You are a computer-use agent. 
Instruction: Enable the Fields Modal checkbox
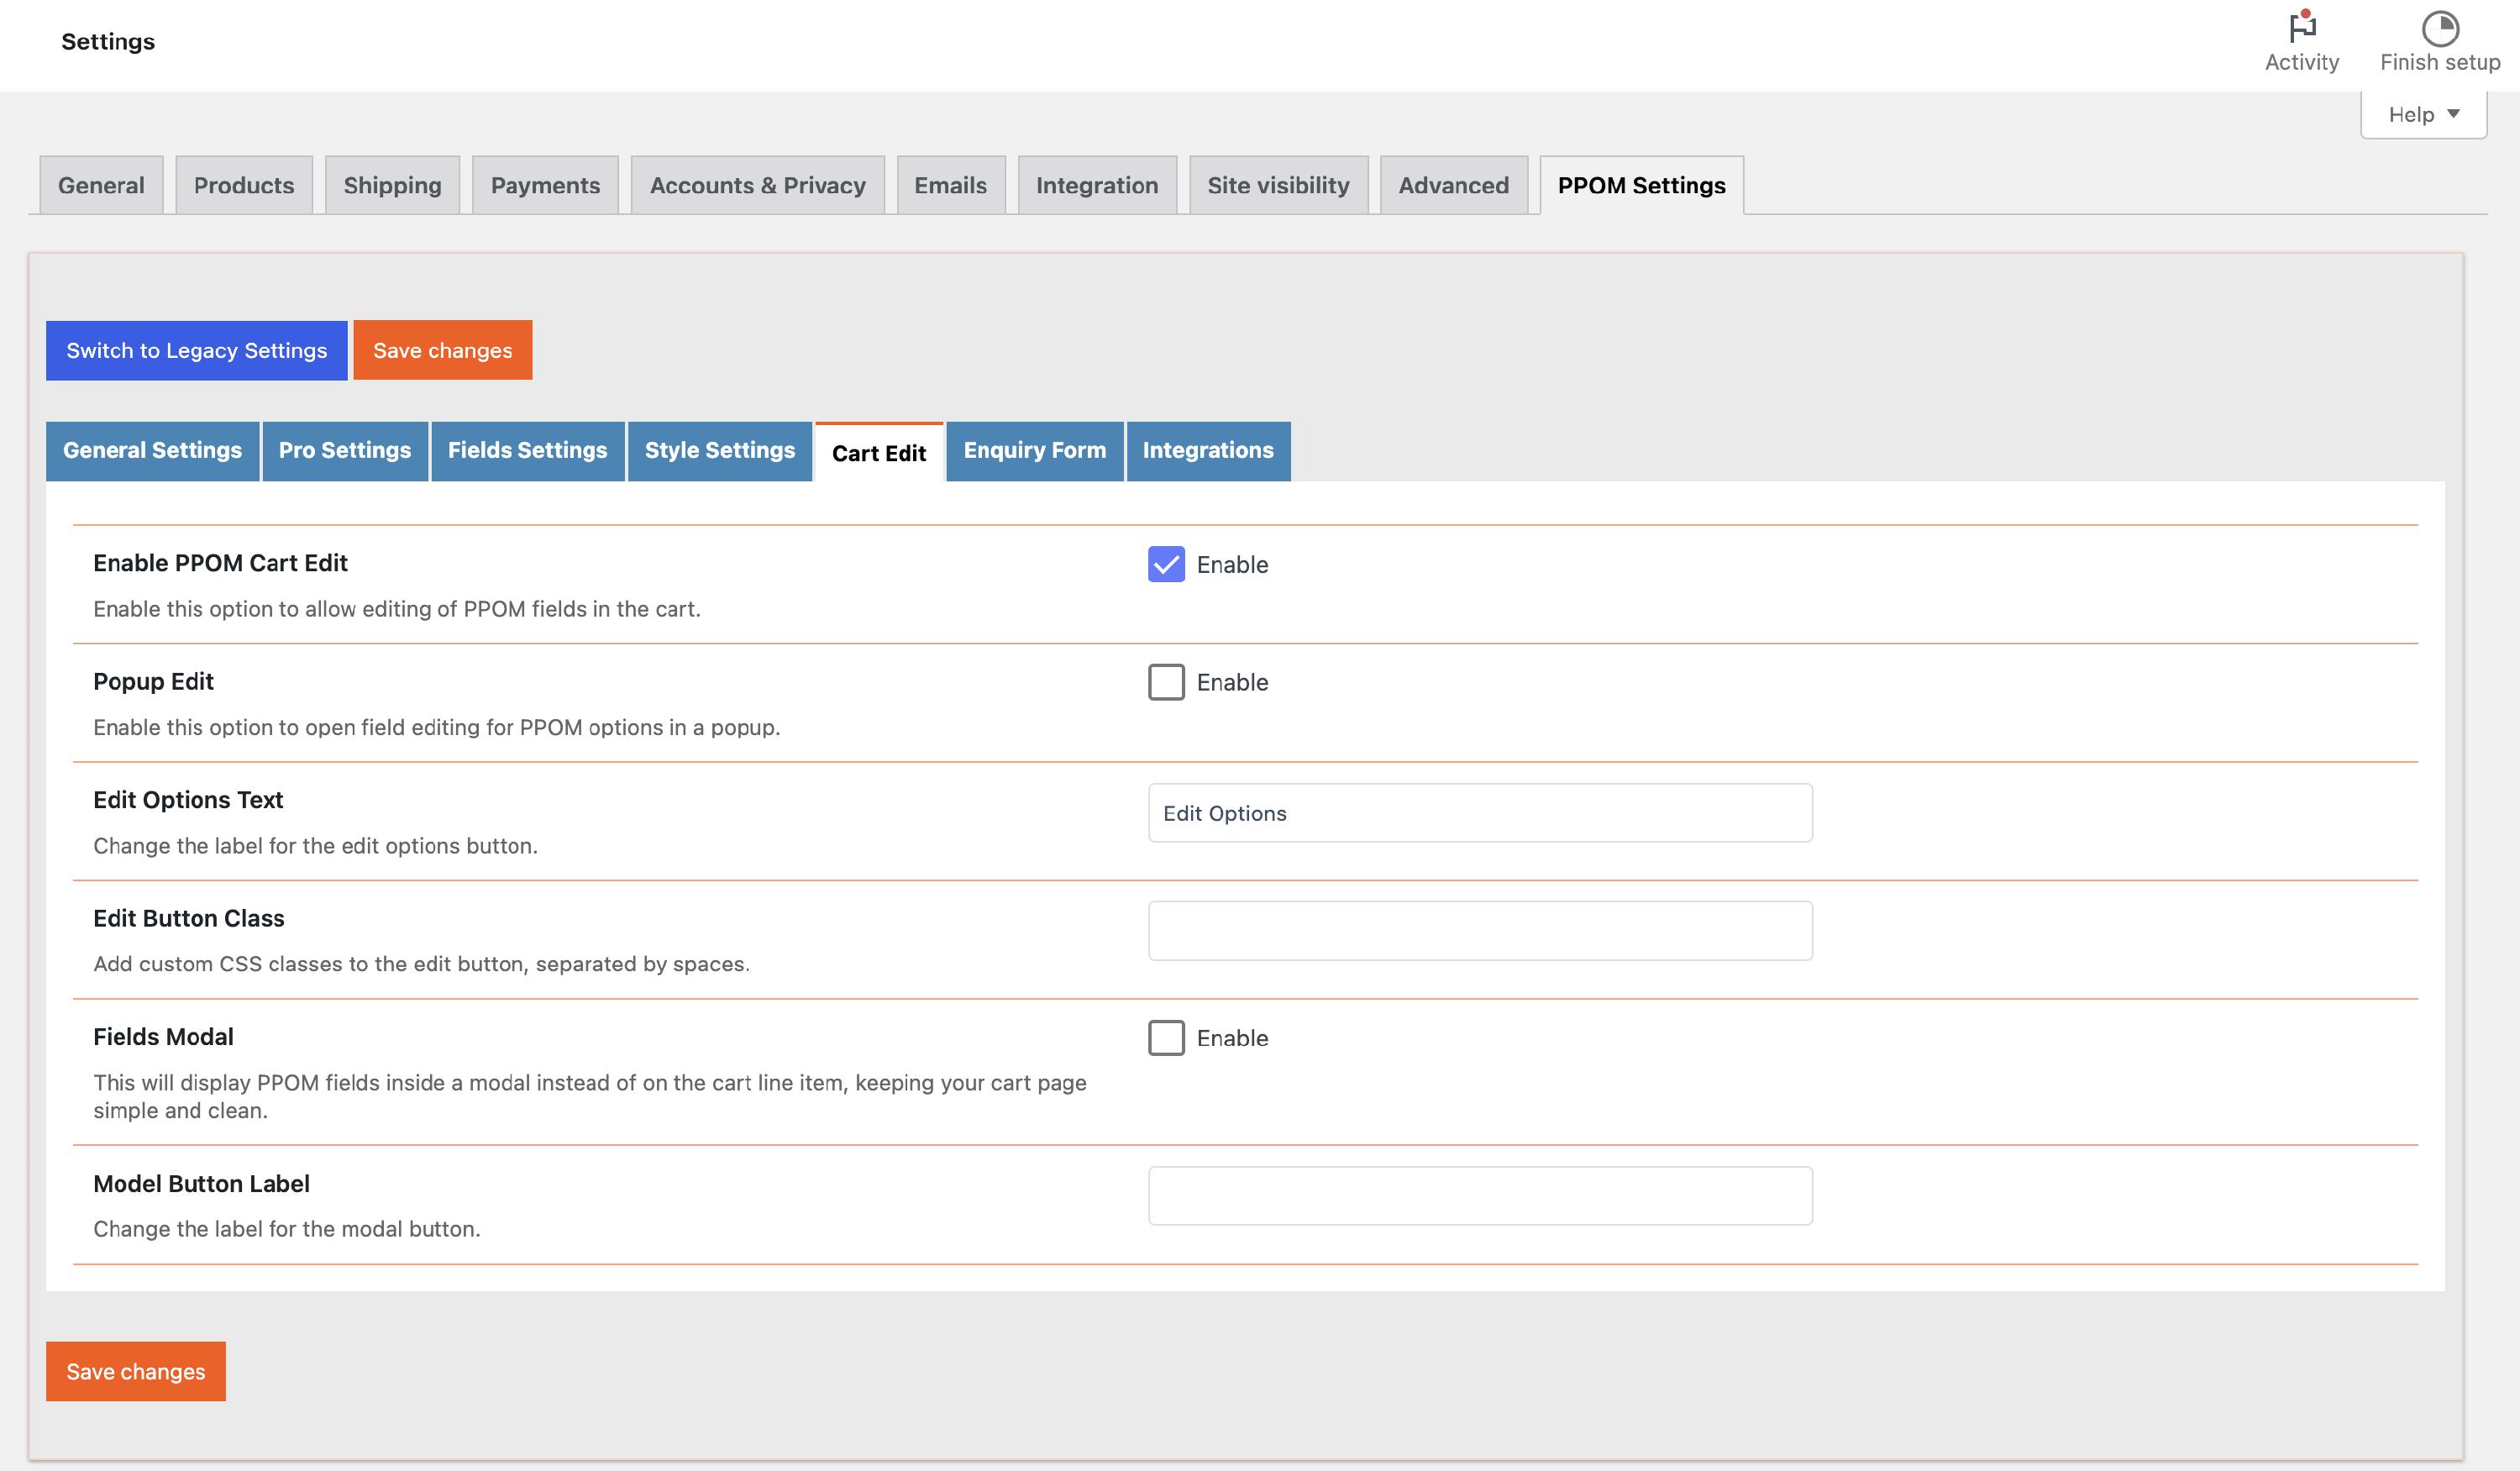point(1166,1037)
